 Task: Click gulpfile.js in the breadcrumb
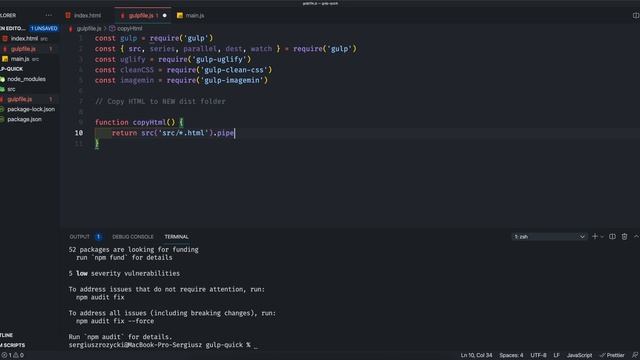(x=89, y=29)
